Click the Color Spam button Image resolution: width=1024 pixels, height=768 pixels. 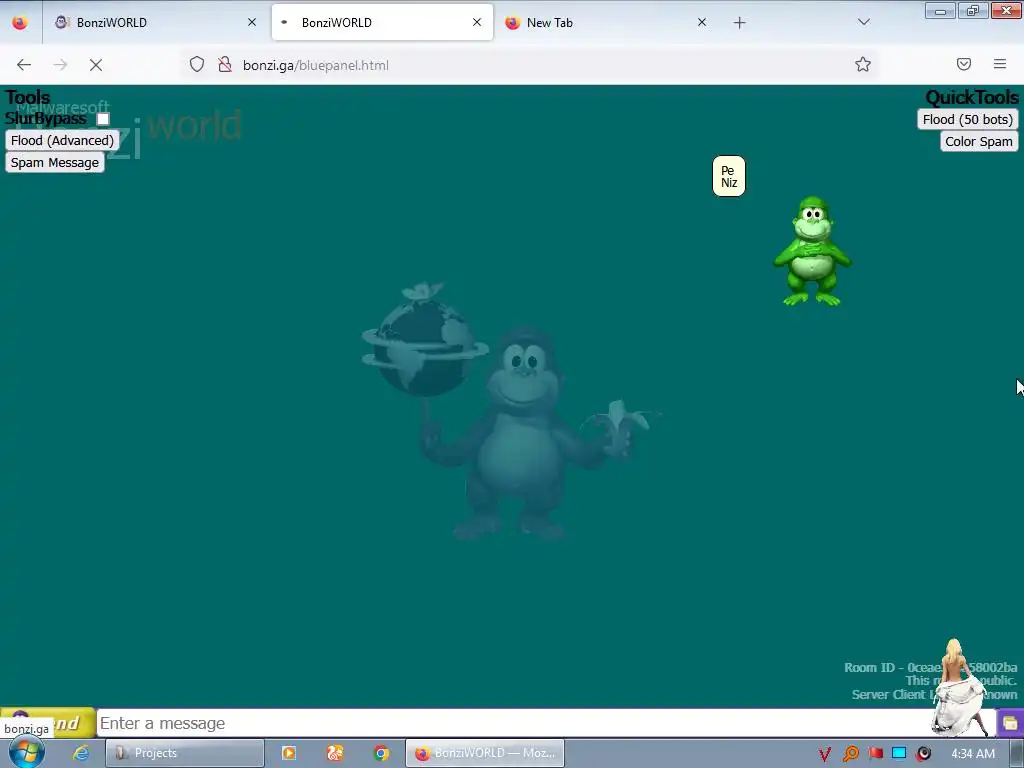pyautogui.click(x=978, y=142)
